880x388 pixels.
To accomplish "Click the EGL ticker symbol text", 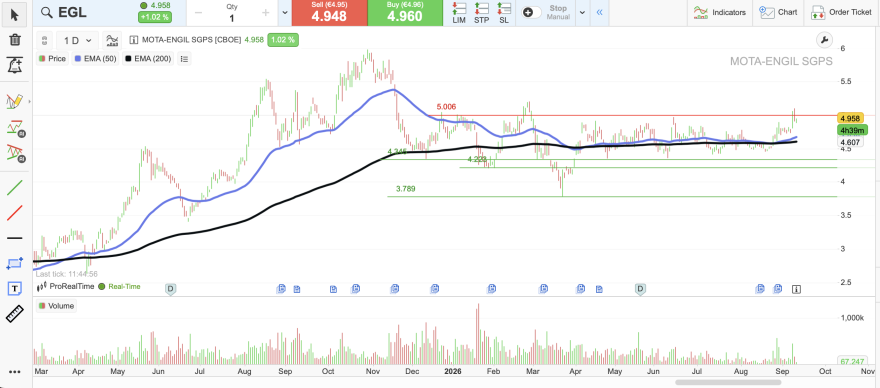I will 72,12.
